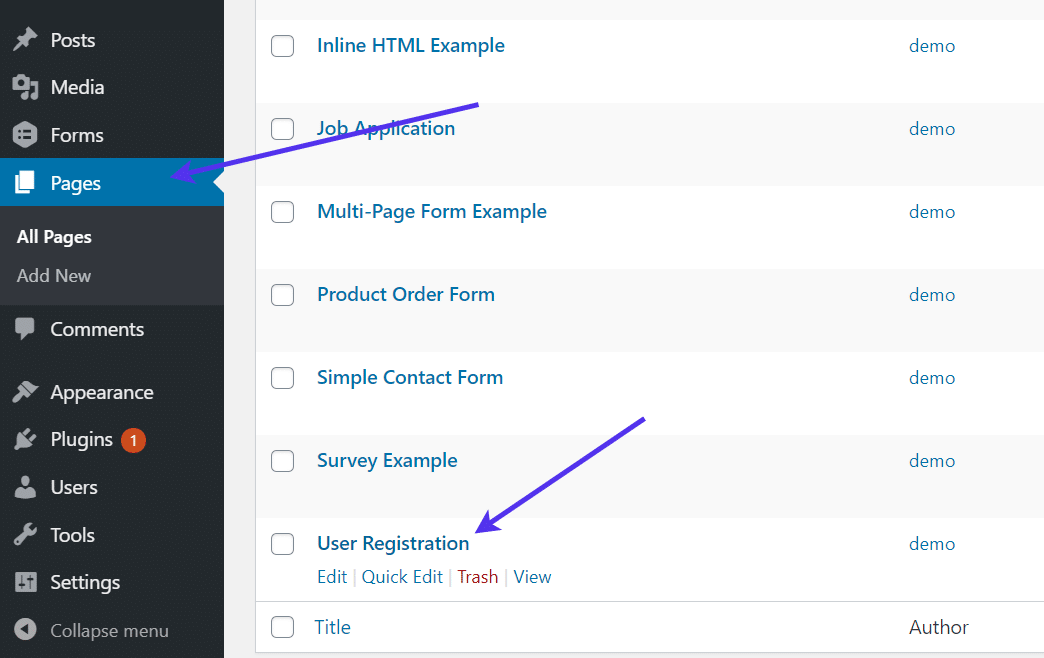The image size is (1044, 658).
Task: Check the box next to User Registration
Action: pos(282,544)
